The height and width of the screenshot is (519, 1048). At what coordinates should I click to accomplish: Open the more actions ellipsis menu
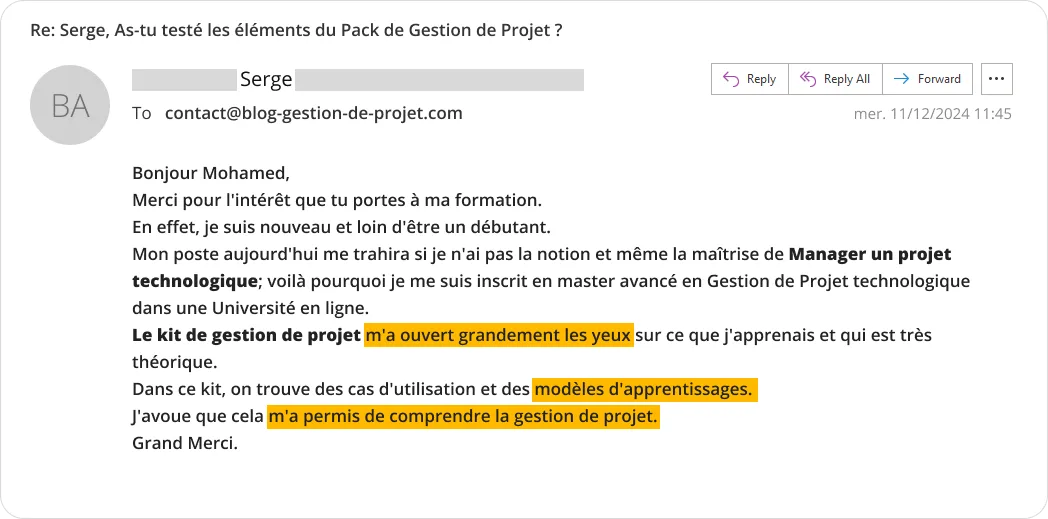(997, 79)
